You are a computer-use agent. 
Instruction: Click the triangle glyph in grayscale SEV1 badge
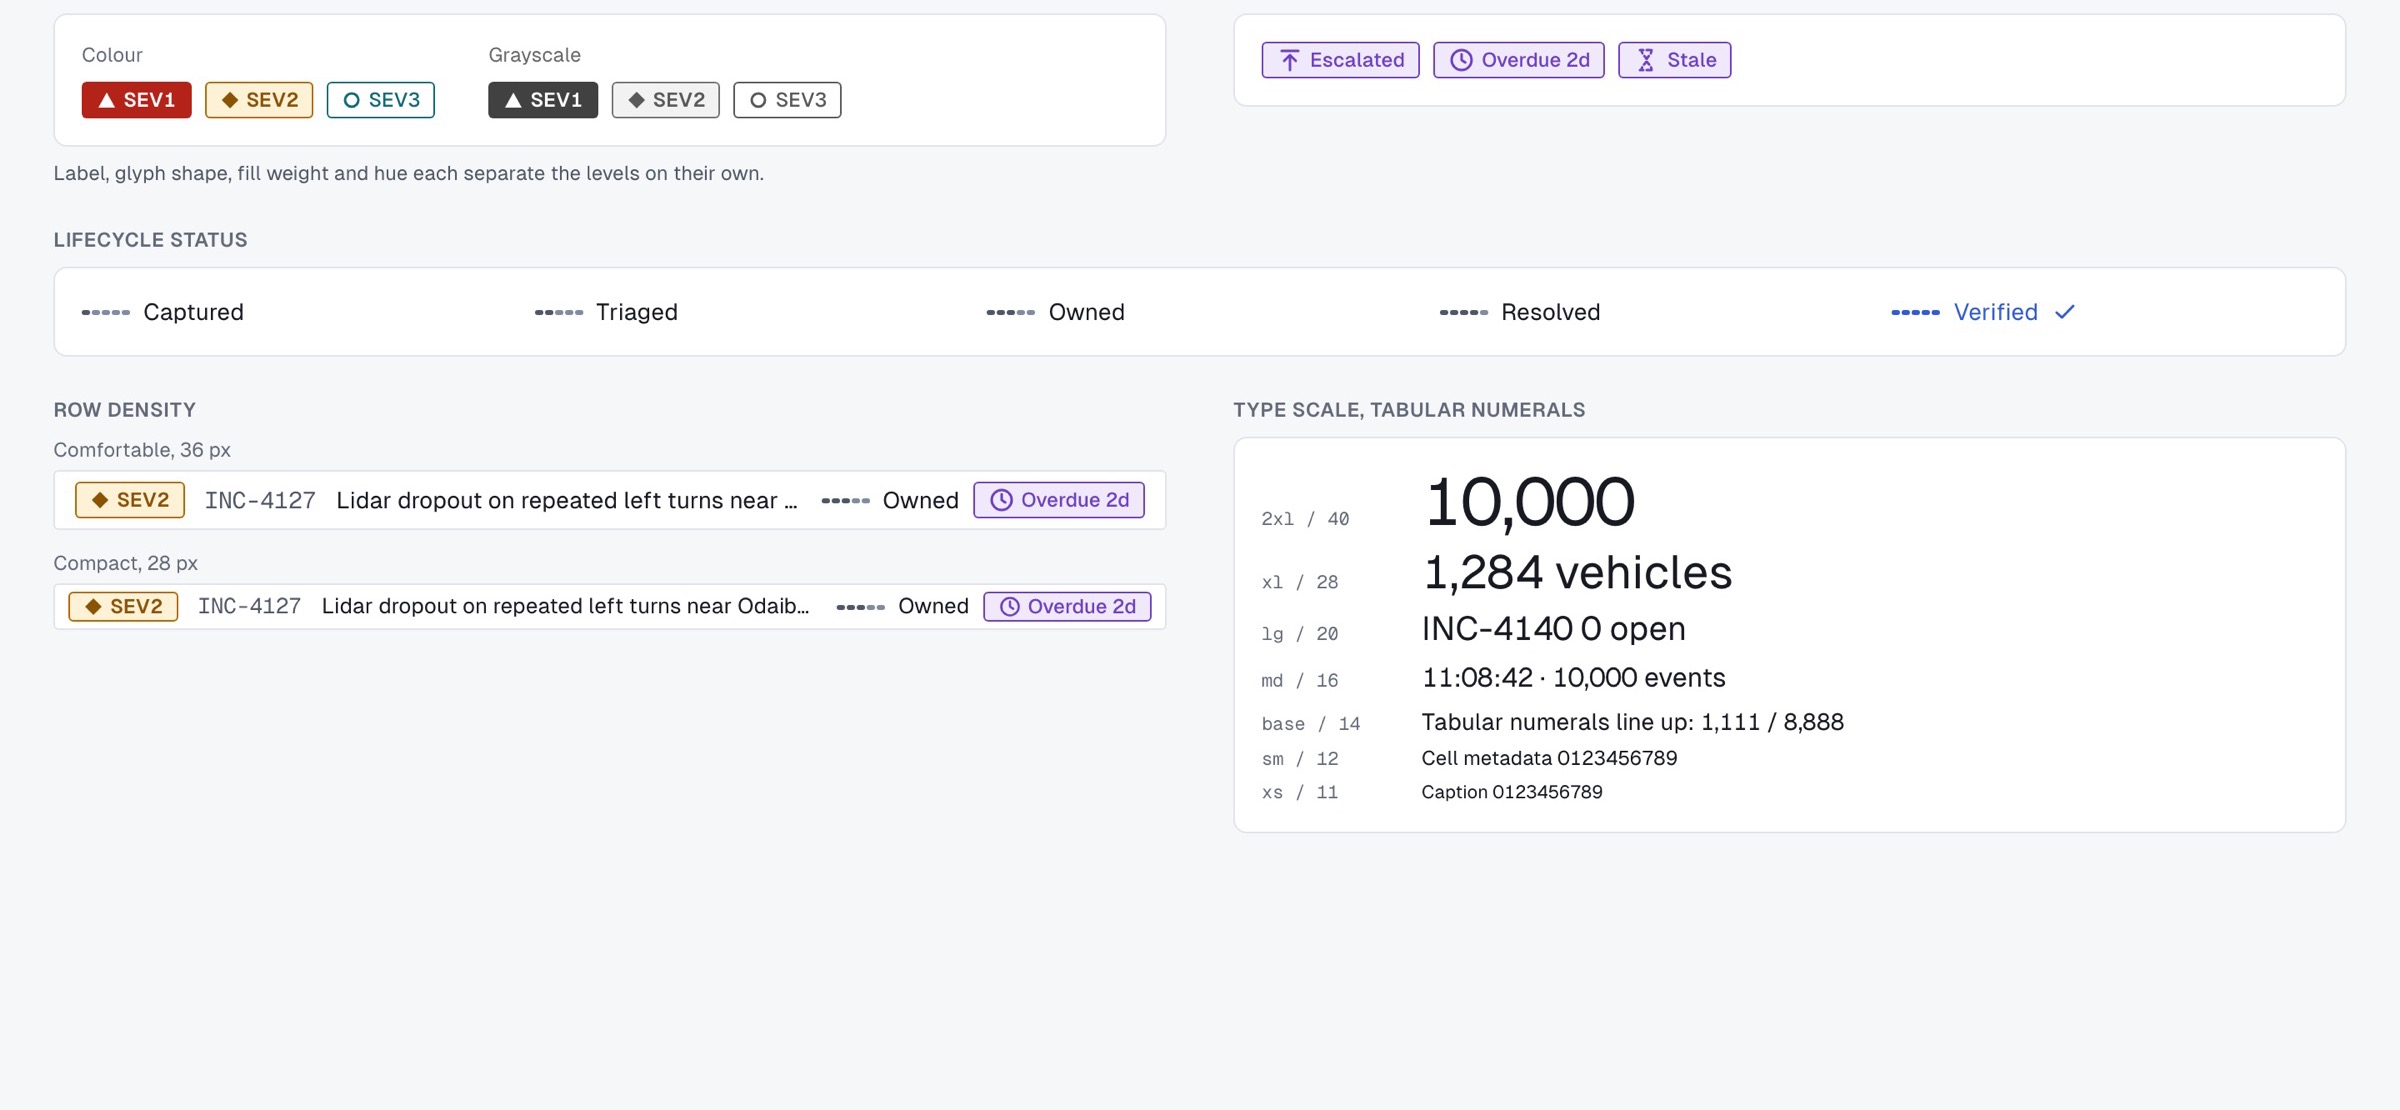513,100
